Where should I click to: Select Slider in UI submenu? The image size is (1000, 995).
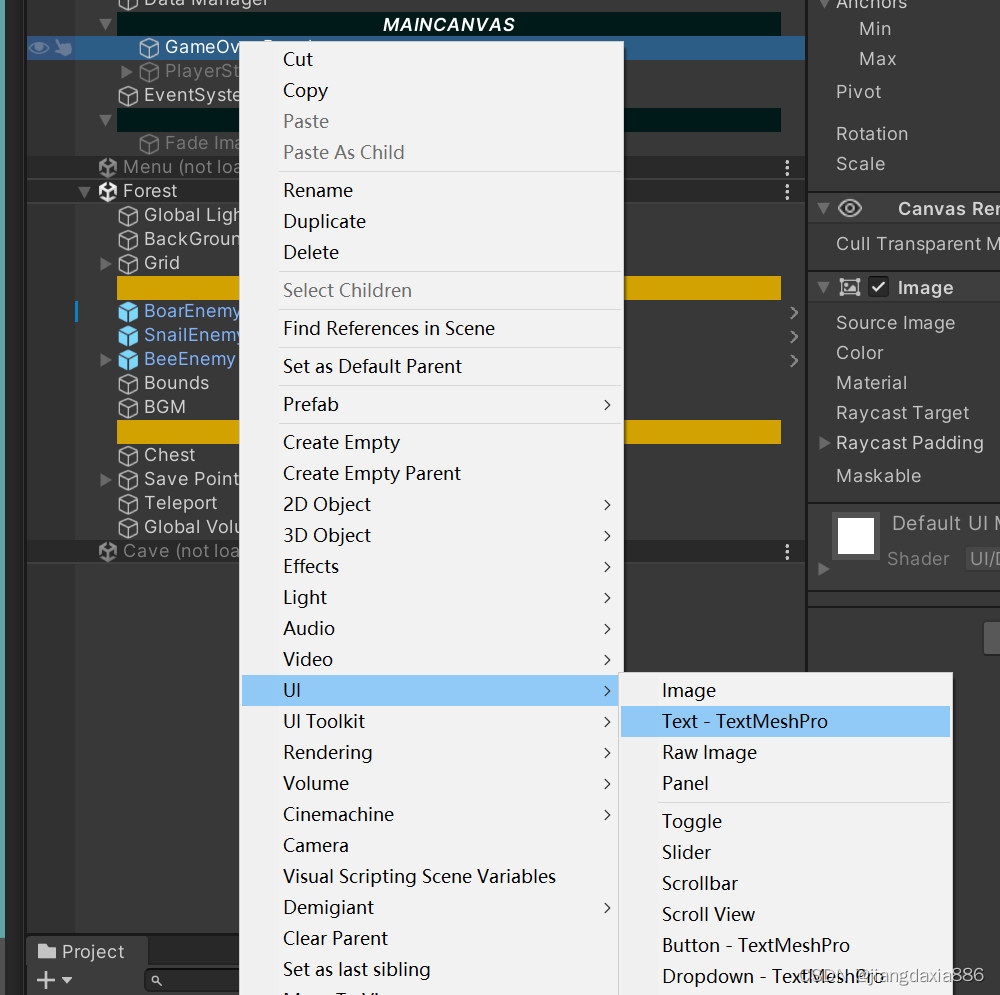tap(785, 852)
